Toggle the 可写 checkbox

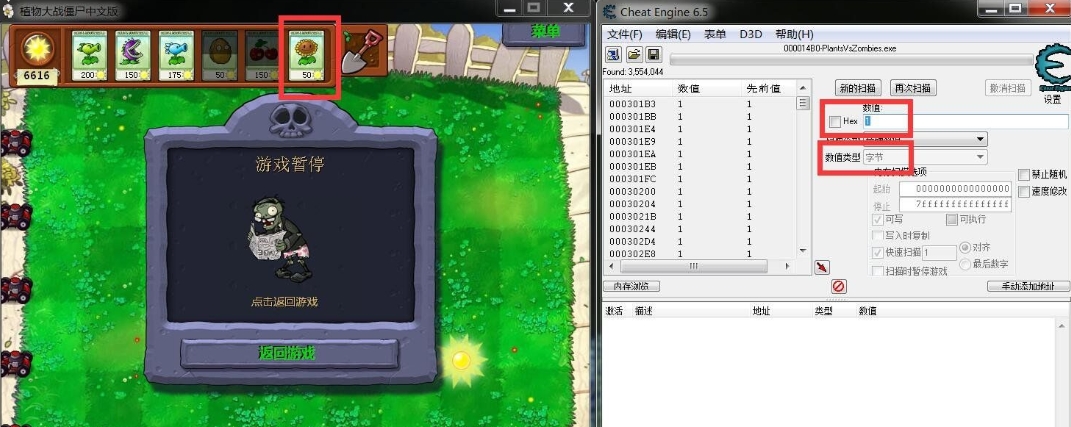(x=878, y=219)
